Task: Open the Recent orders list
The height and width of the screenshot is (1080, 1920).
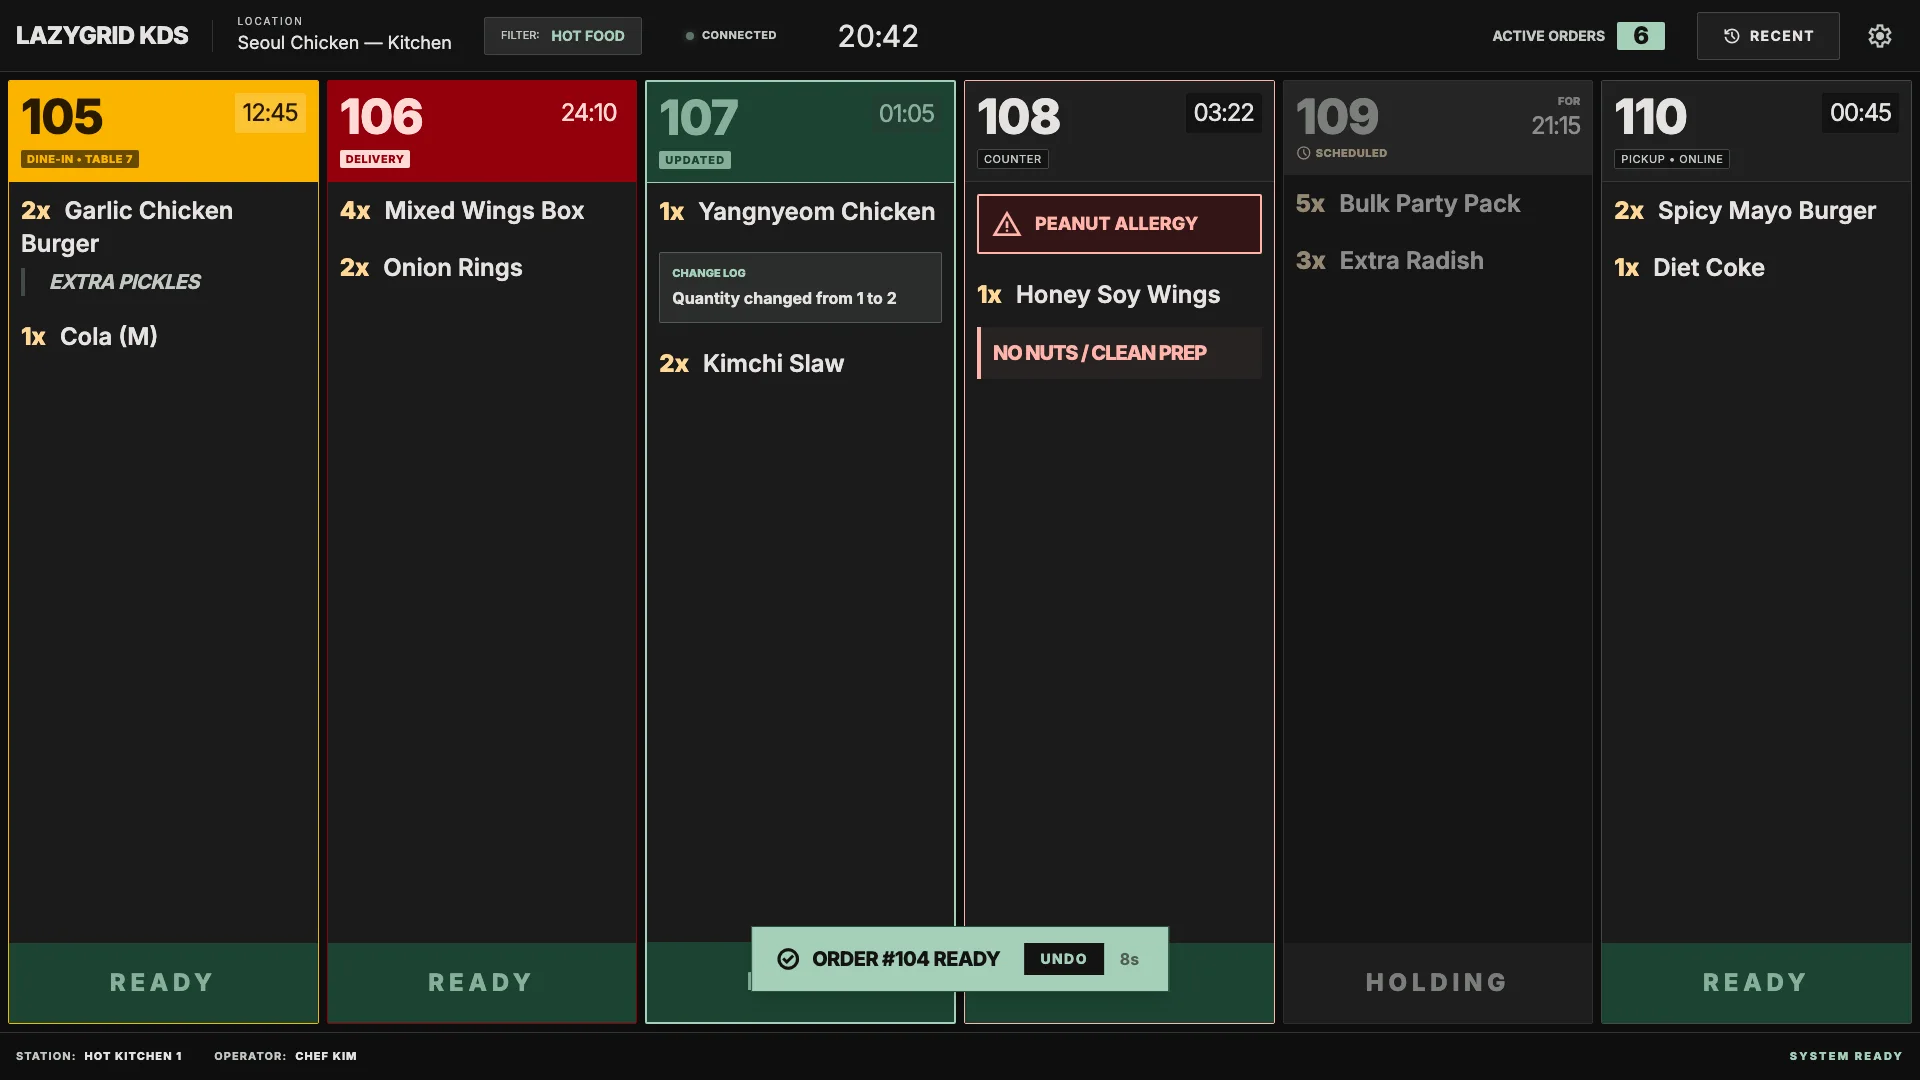Action: [1768, 36]
